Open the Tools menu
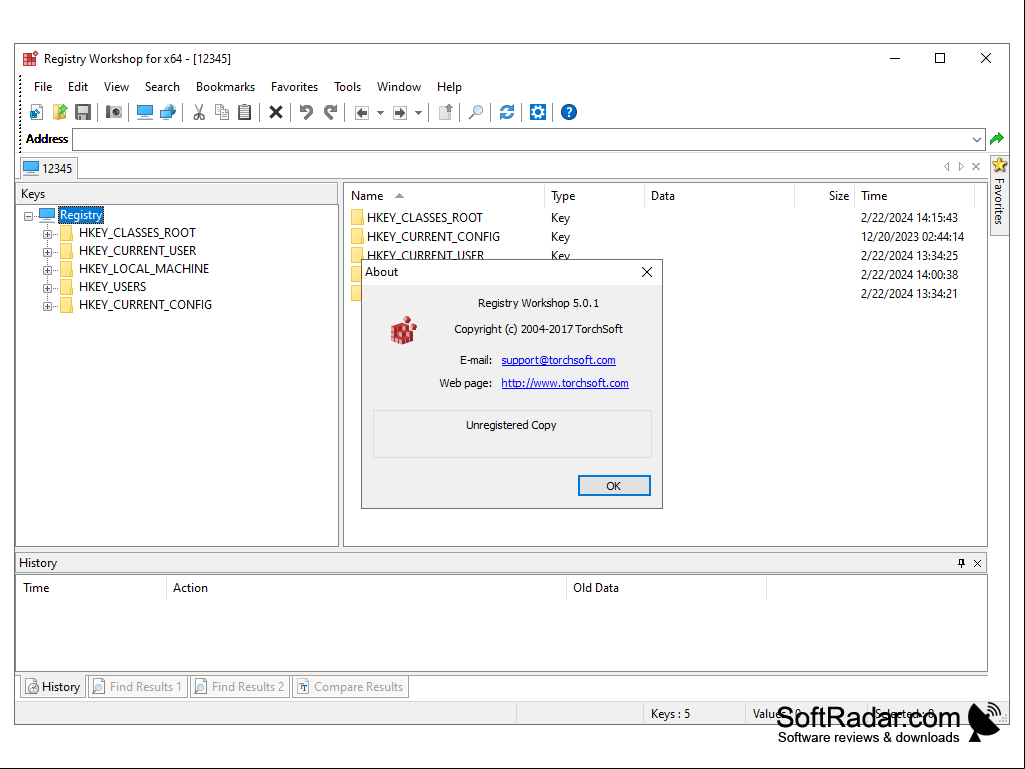The image size is (1025, 769). 347,87
